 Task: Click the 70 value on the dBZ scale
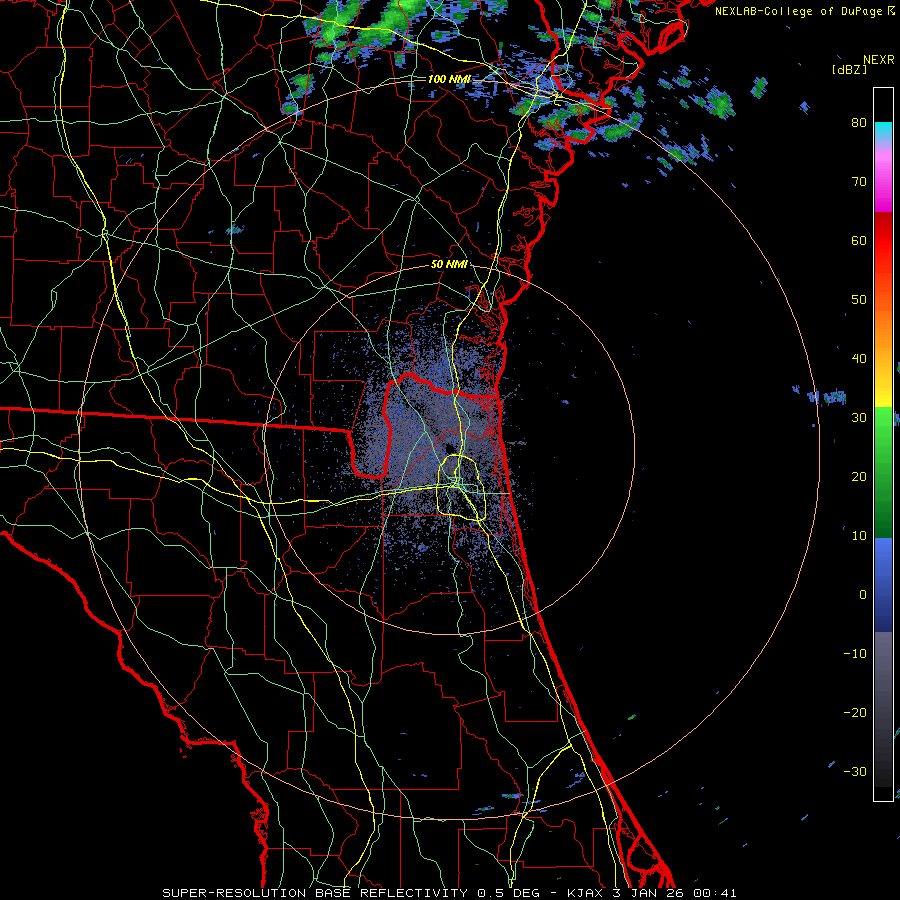(859, 181)
